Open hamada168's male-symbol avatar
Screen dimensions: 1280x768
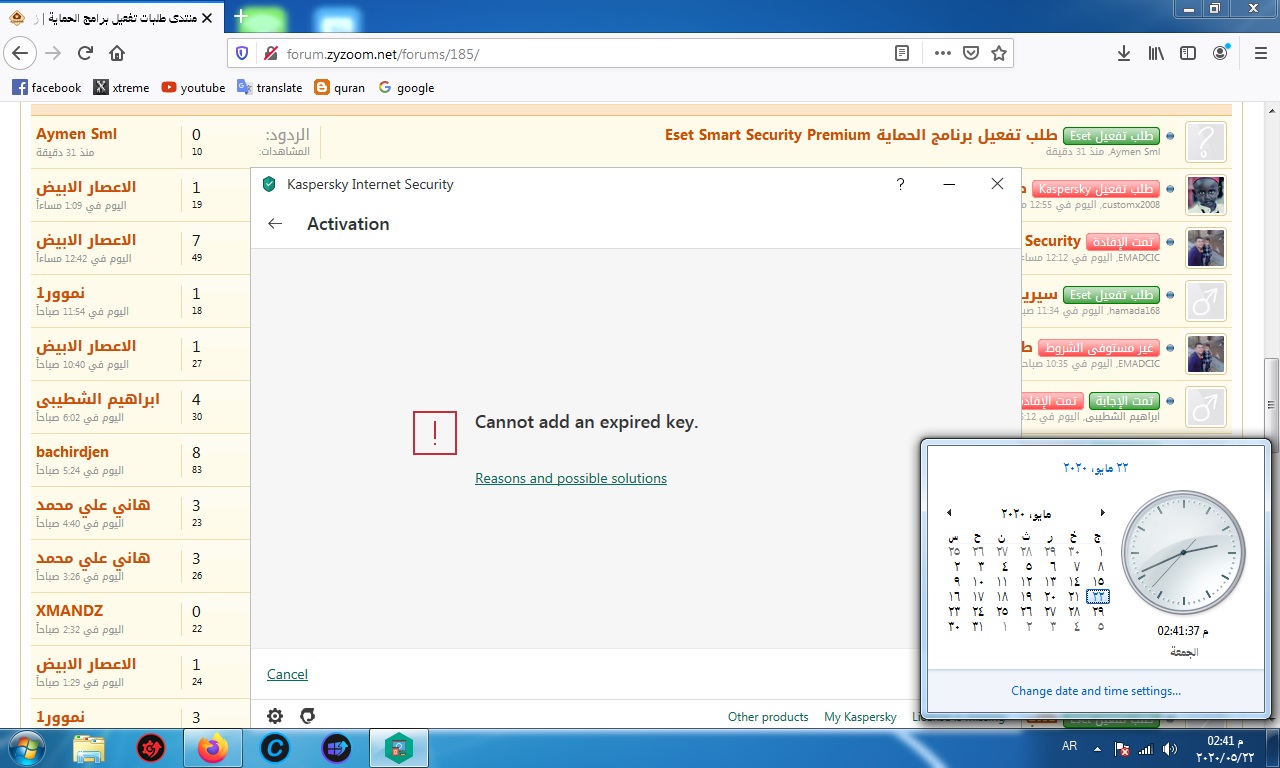[x=1206, y=301]
